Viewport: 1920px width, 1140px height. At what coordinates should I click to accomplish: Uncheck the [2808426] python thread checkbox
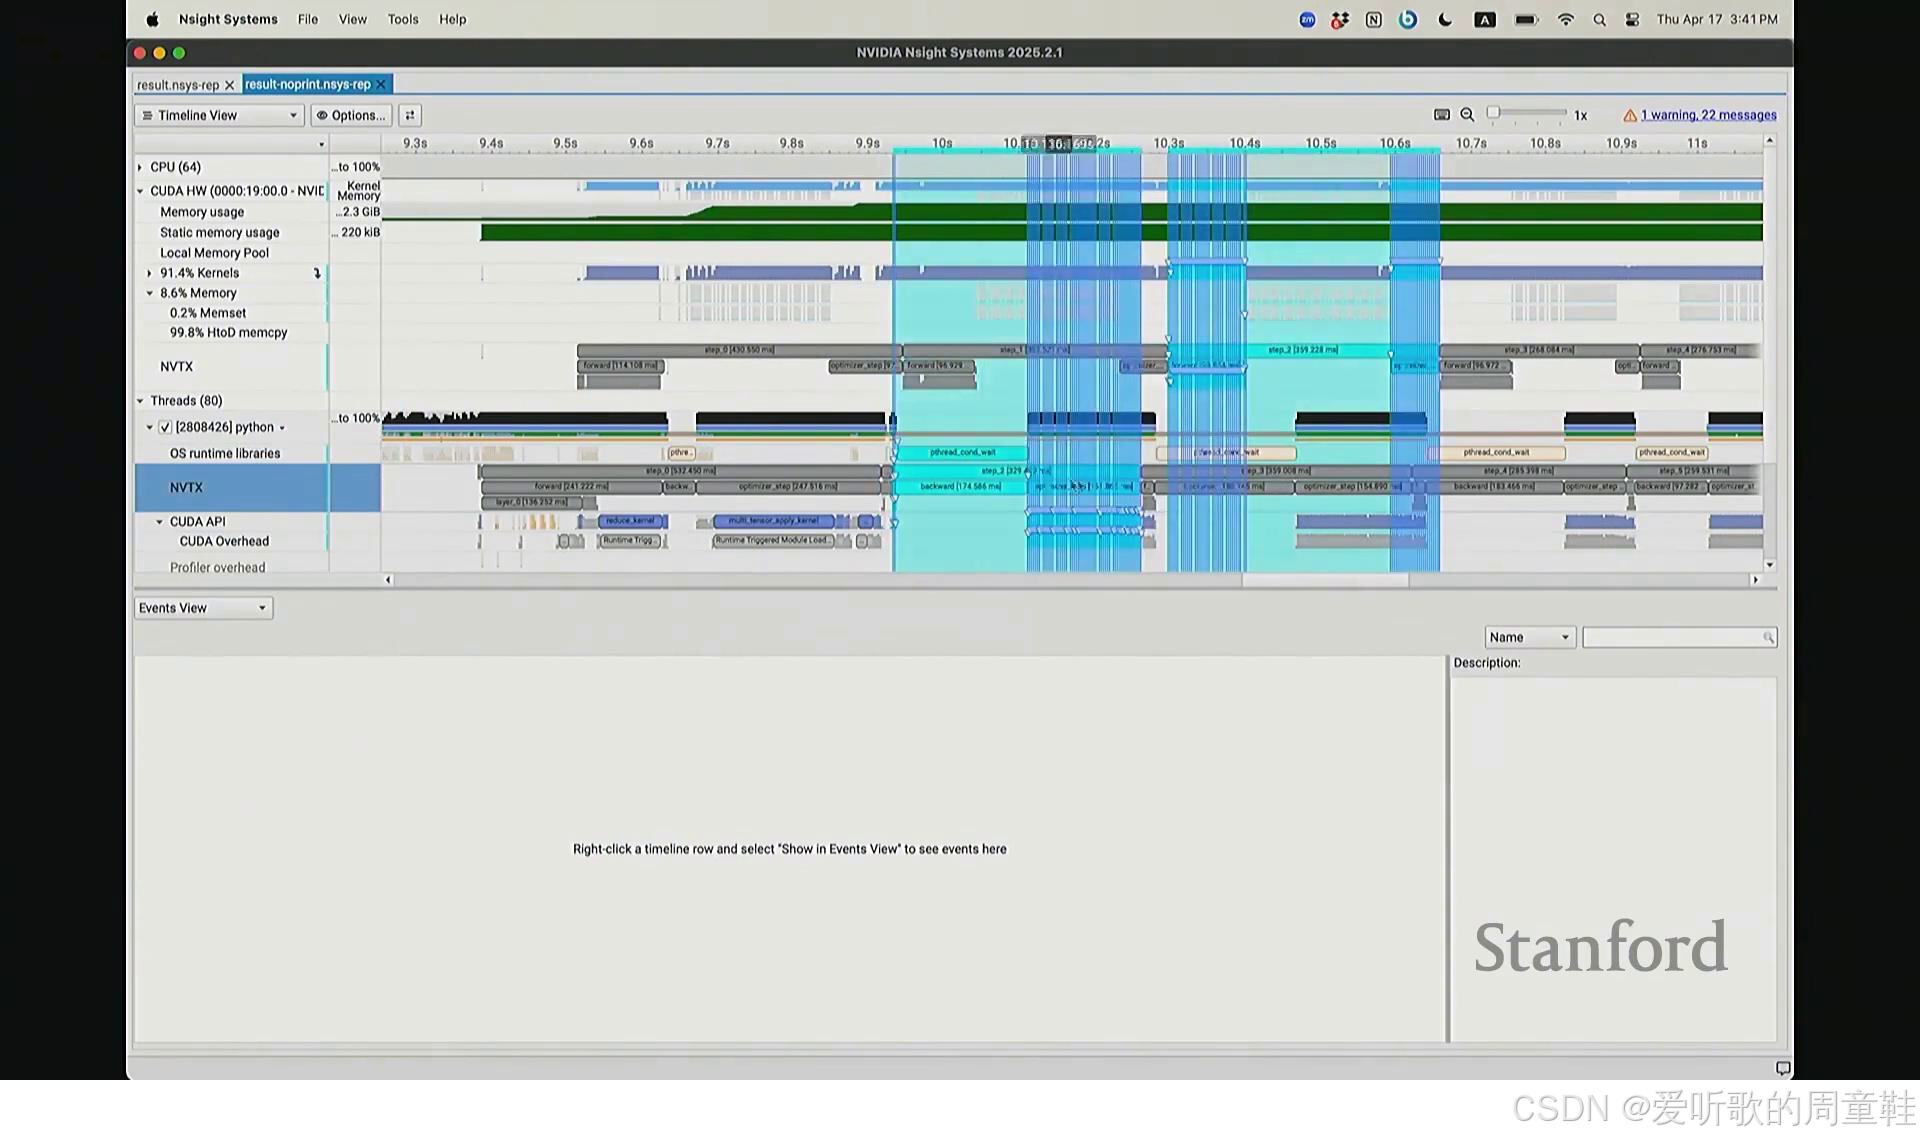(x=166, y=427)
